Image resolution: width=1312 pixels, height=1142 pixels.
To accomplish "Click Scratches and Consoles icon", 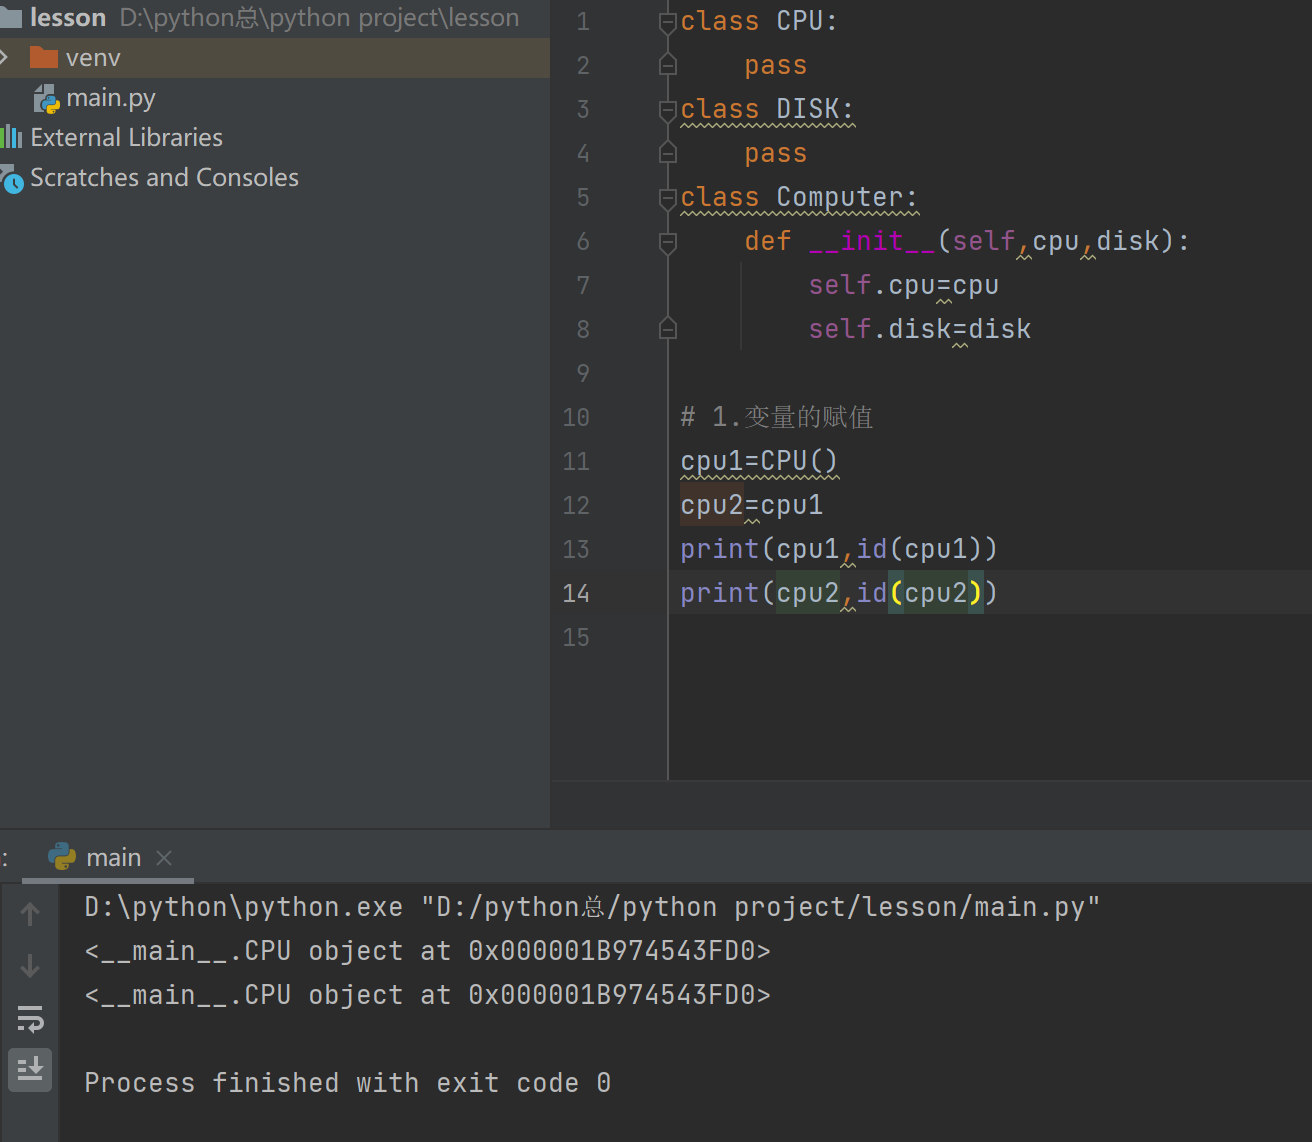I will [x=11, y=179].
